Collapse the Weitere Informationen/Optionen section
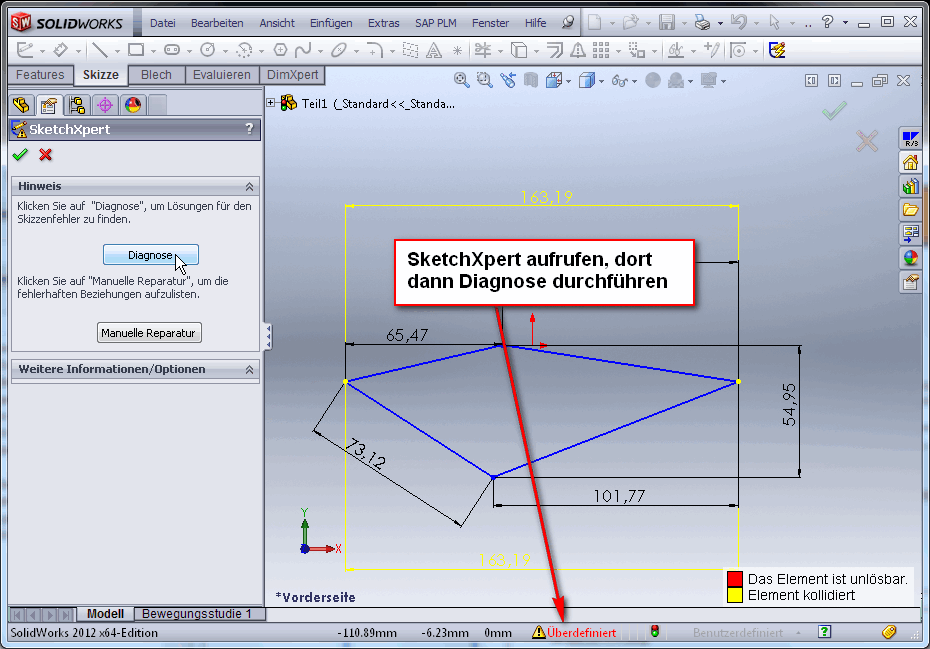 pos(250,370)
